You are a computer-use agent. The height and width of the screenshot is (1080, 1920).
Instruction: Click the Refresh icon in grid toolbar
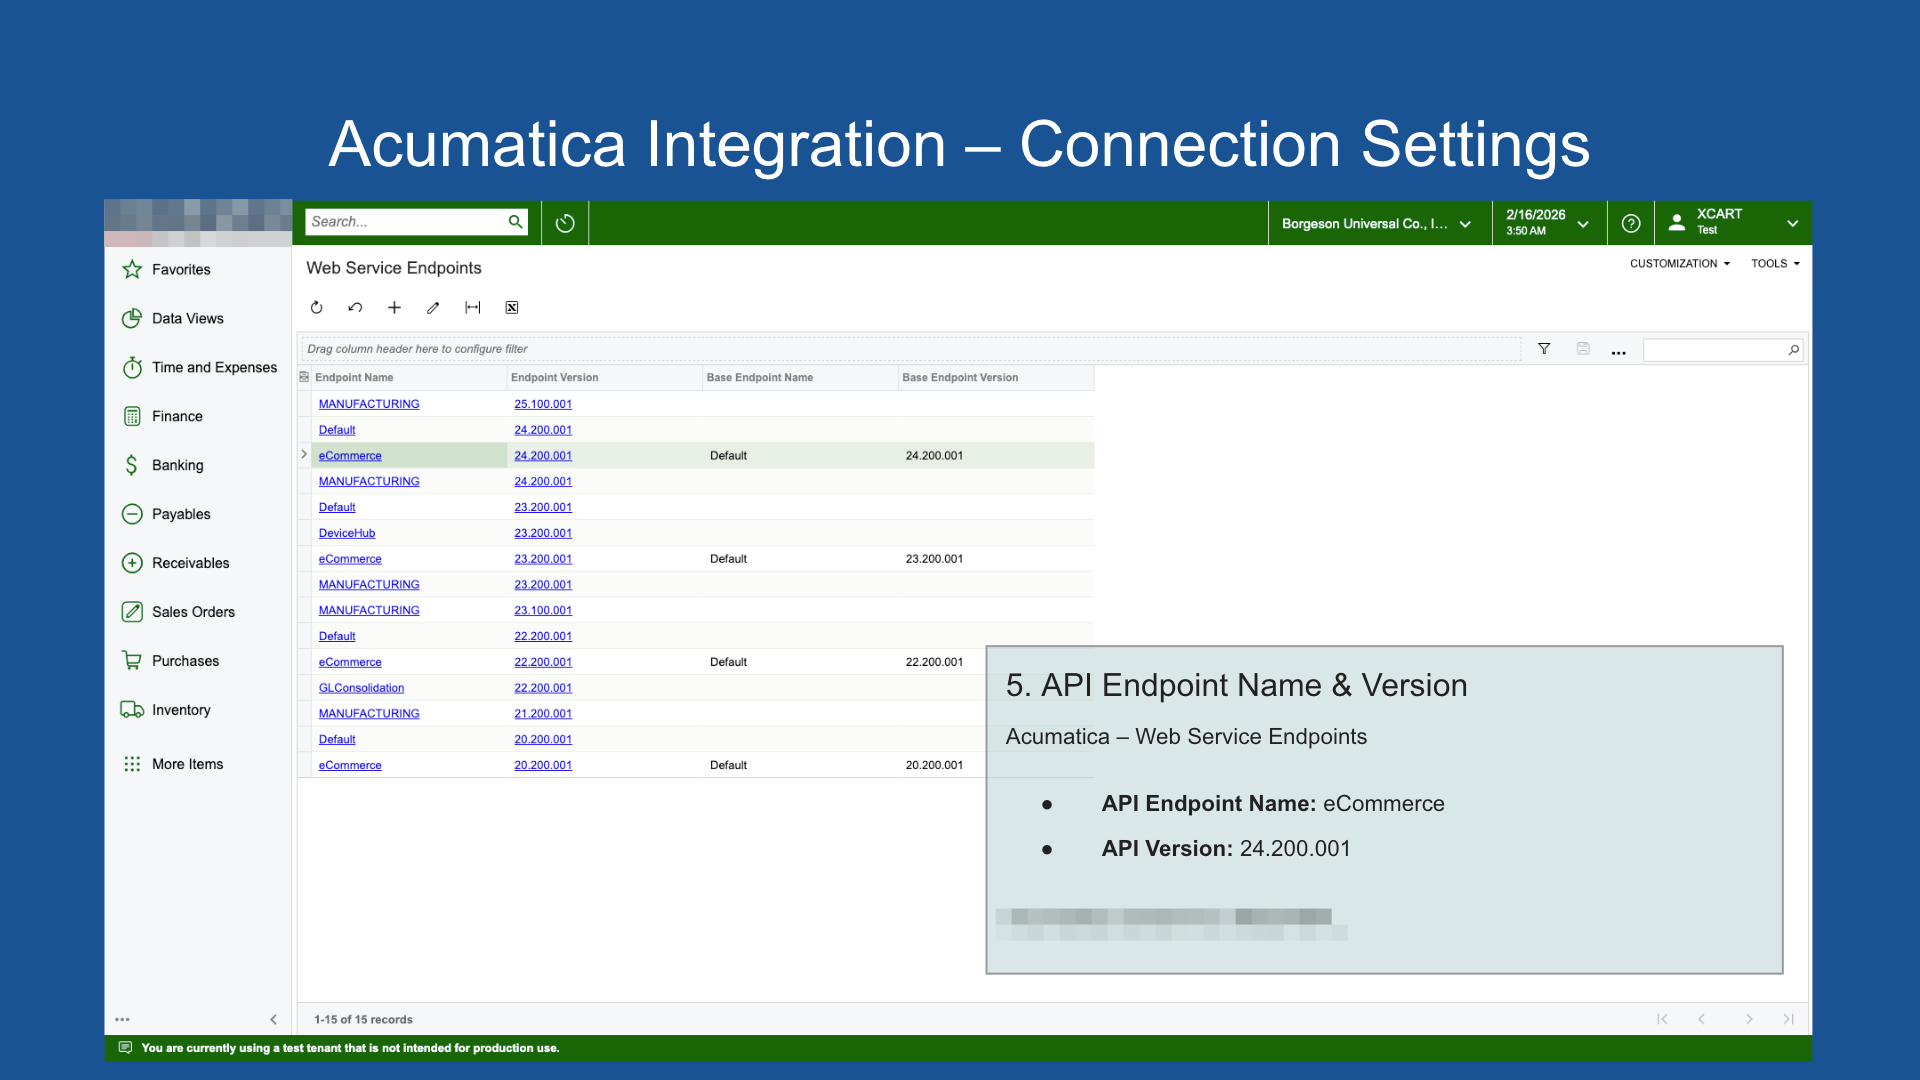point(316,308)
